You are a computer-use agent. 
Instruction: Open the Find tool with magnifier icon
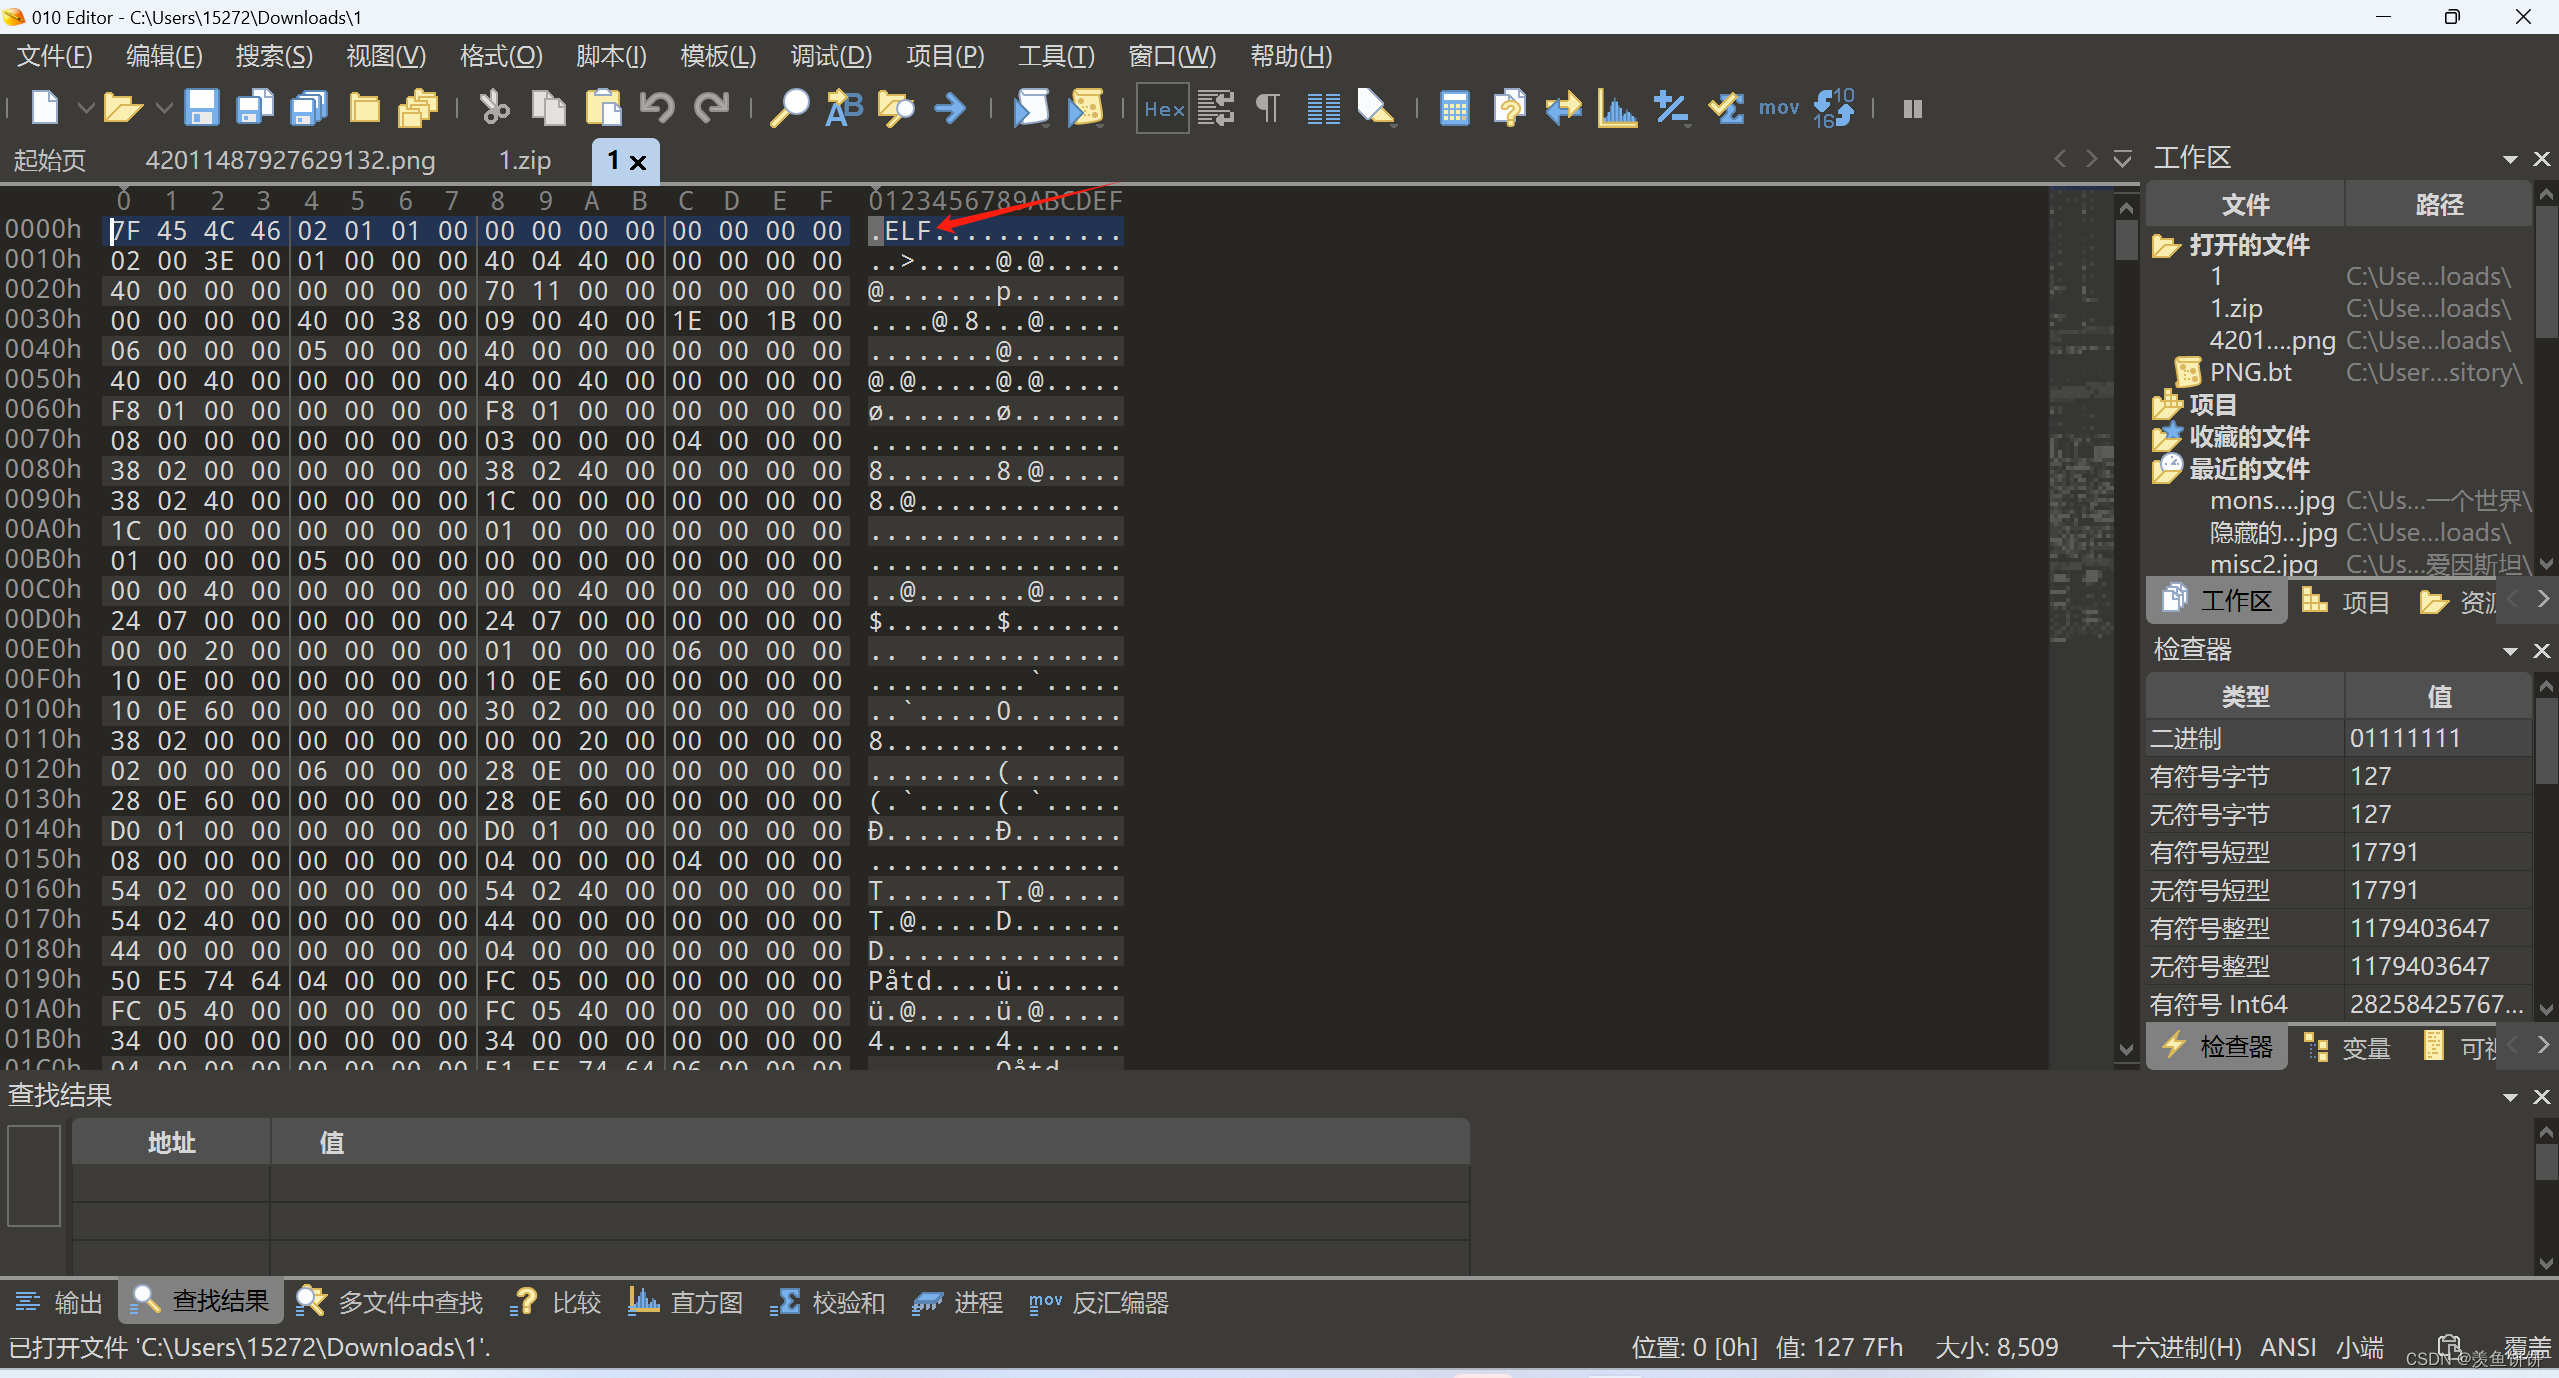coord(790,108)
